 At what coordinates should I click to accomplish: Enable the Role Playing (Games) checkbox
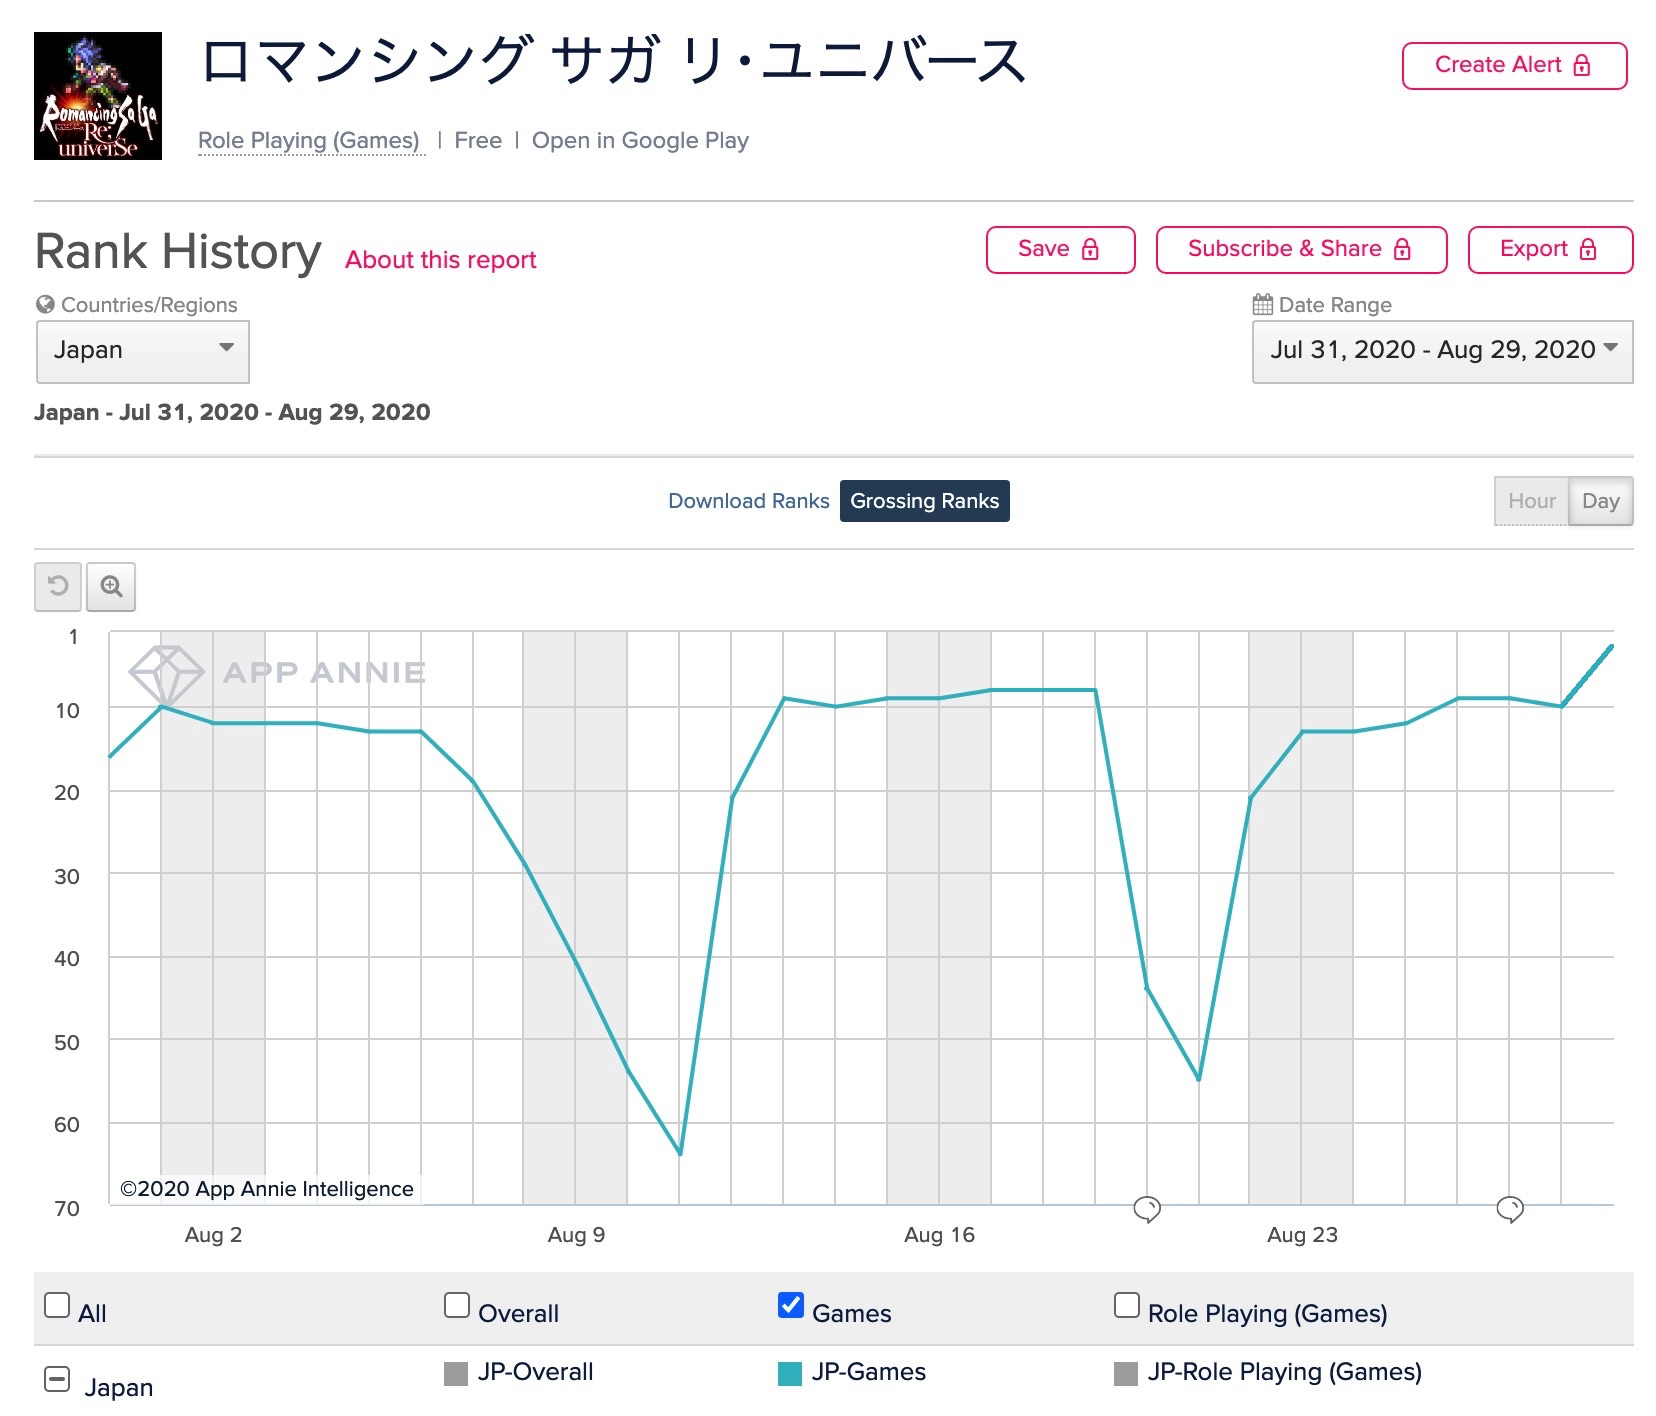[x=1127, y=1305]
